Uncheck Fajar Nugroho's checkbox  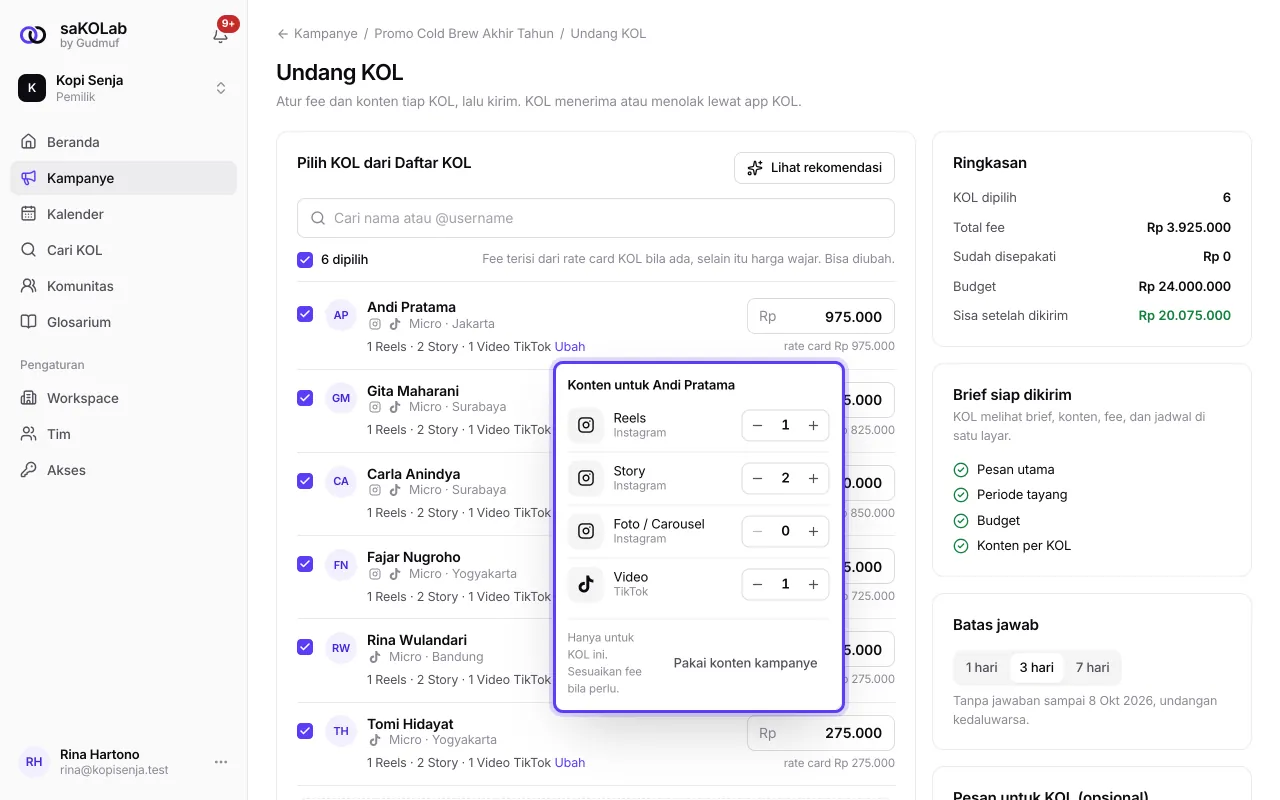coord(305,564)
